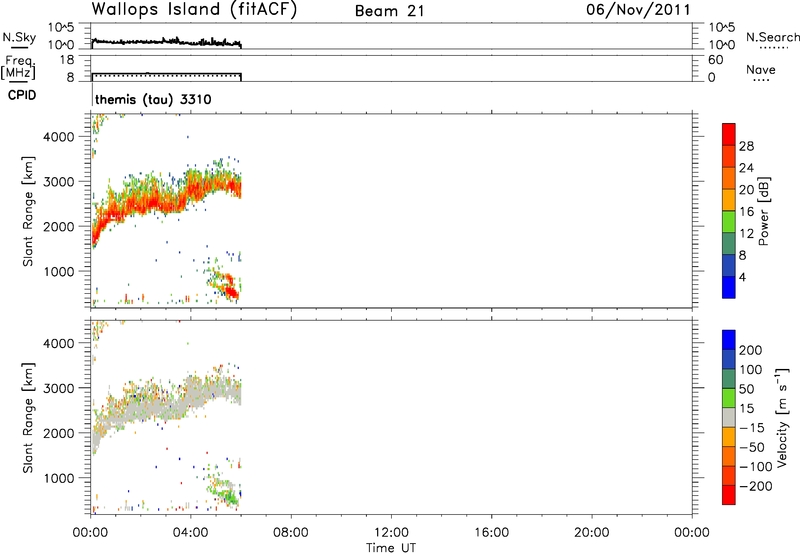The height and width of the screenshot is (554, 800).
Task: Click the "N.Sky" legend label
Action: [19, 37]
